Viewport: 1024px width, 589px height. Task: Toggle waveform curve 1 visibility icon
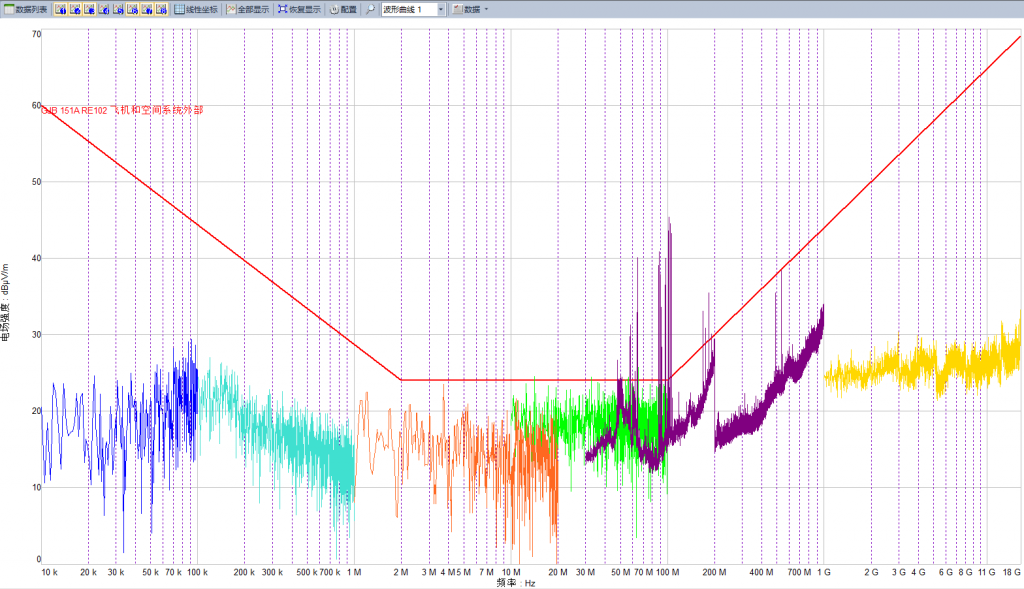[60, 9]
